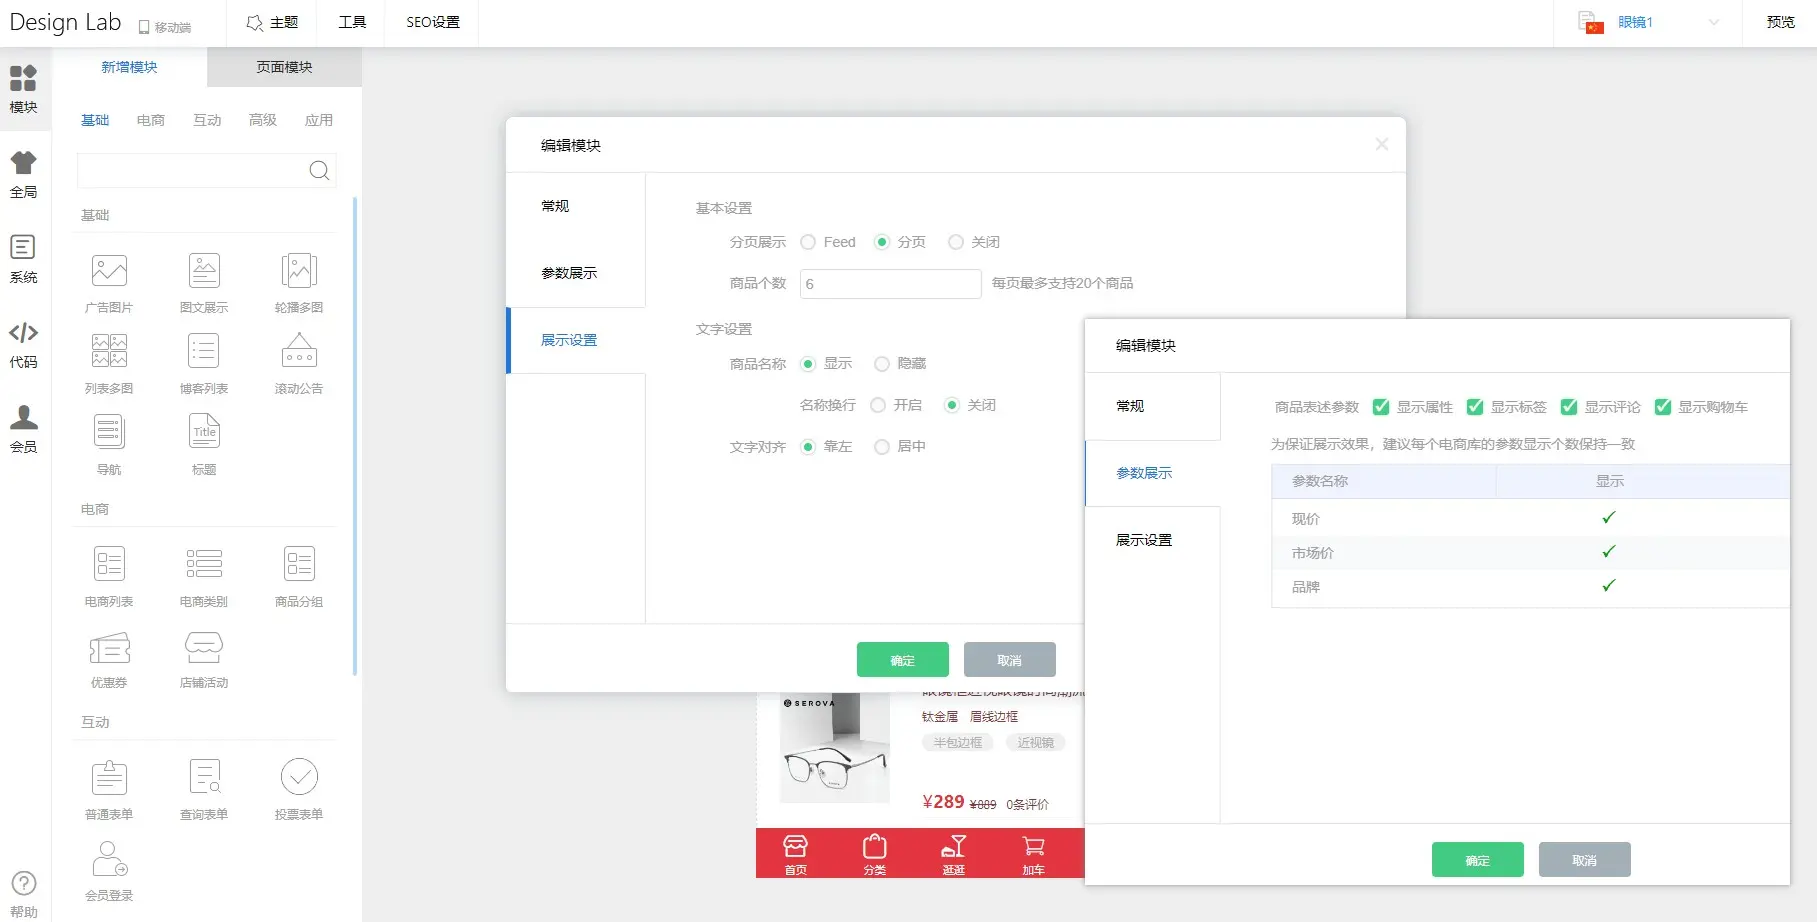This screenshot has height=922, width=1817.
Task: Click the search magnifier icon in module panel
Action: (319, 171)
